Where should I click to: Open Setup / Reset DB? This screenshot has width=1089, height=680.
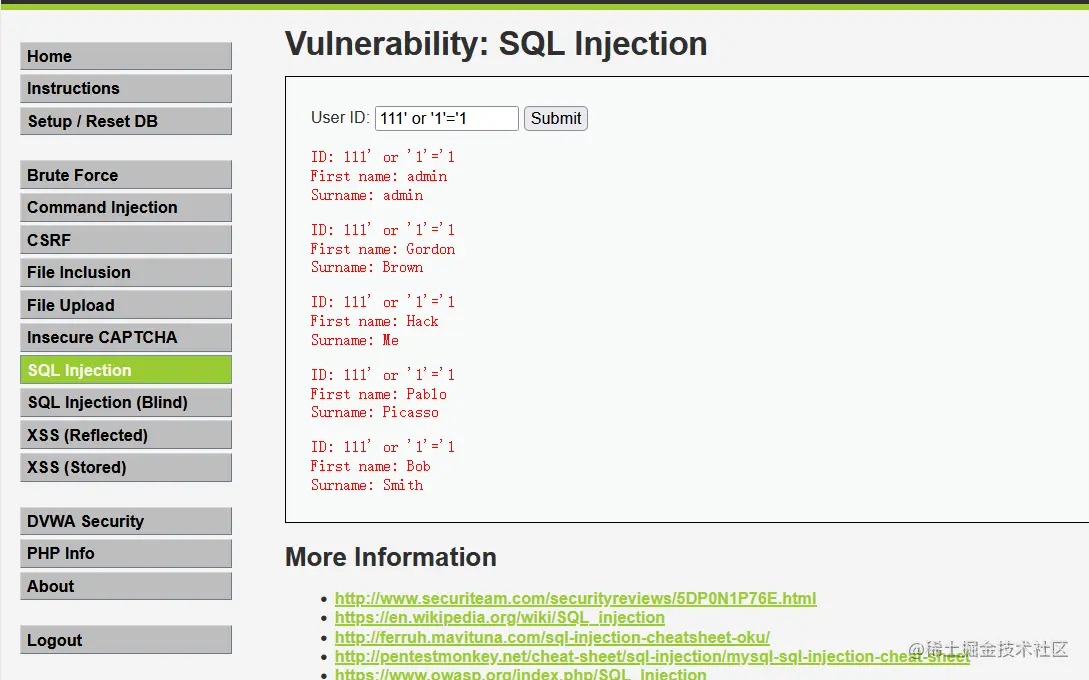click(126, 121)
